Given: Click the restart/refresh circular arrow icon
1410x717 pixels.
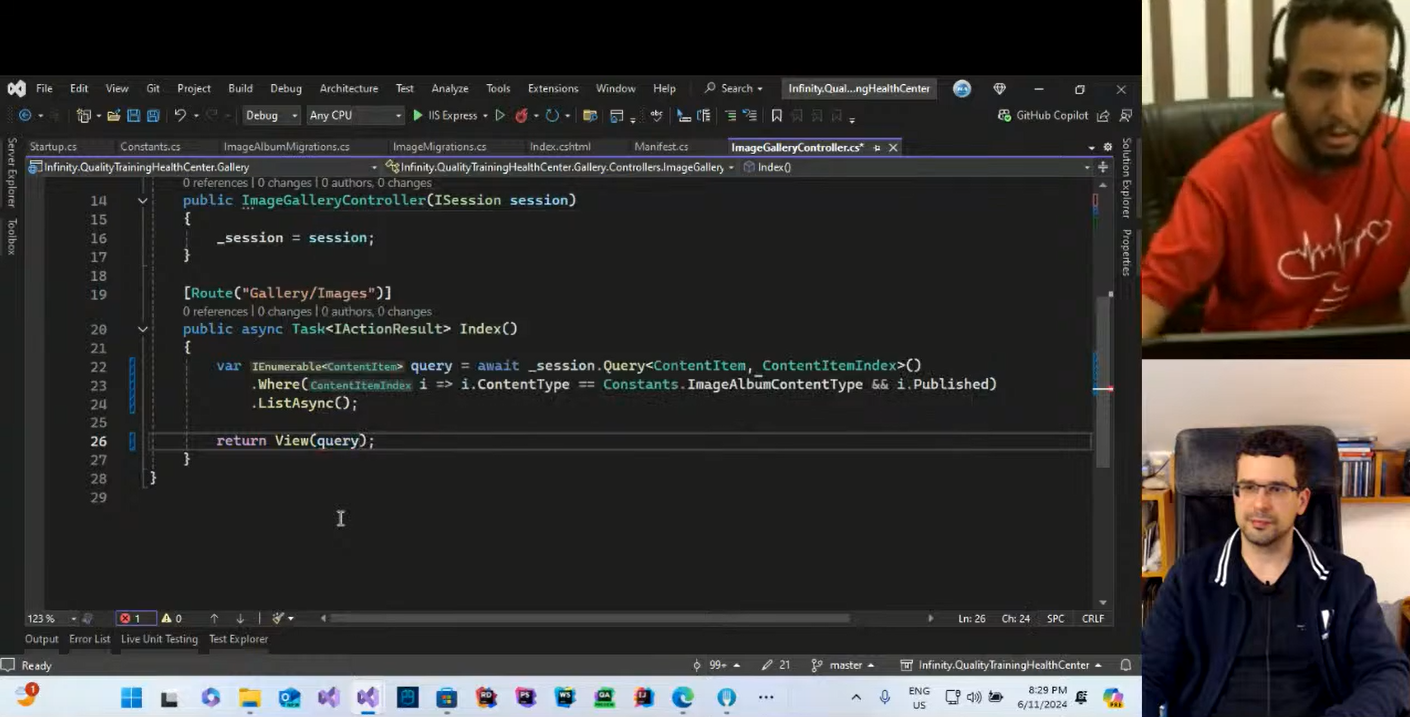Looking at the screenshot, I should [552, 116].
